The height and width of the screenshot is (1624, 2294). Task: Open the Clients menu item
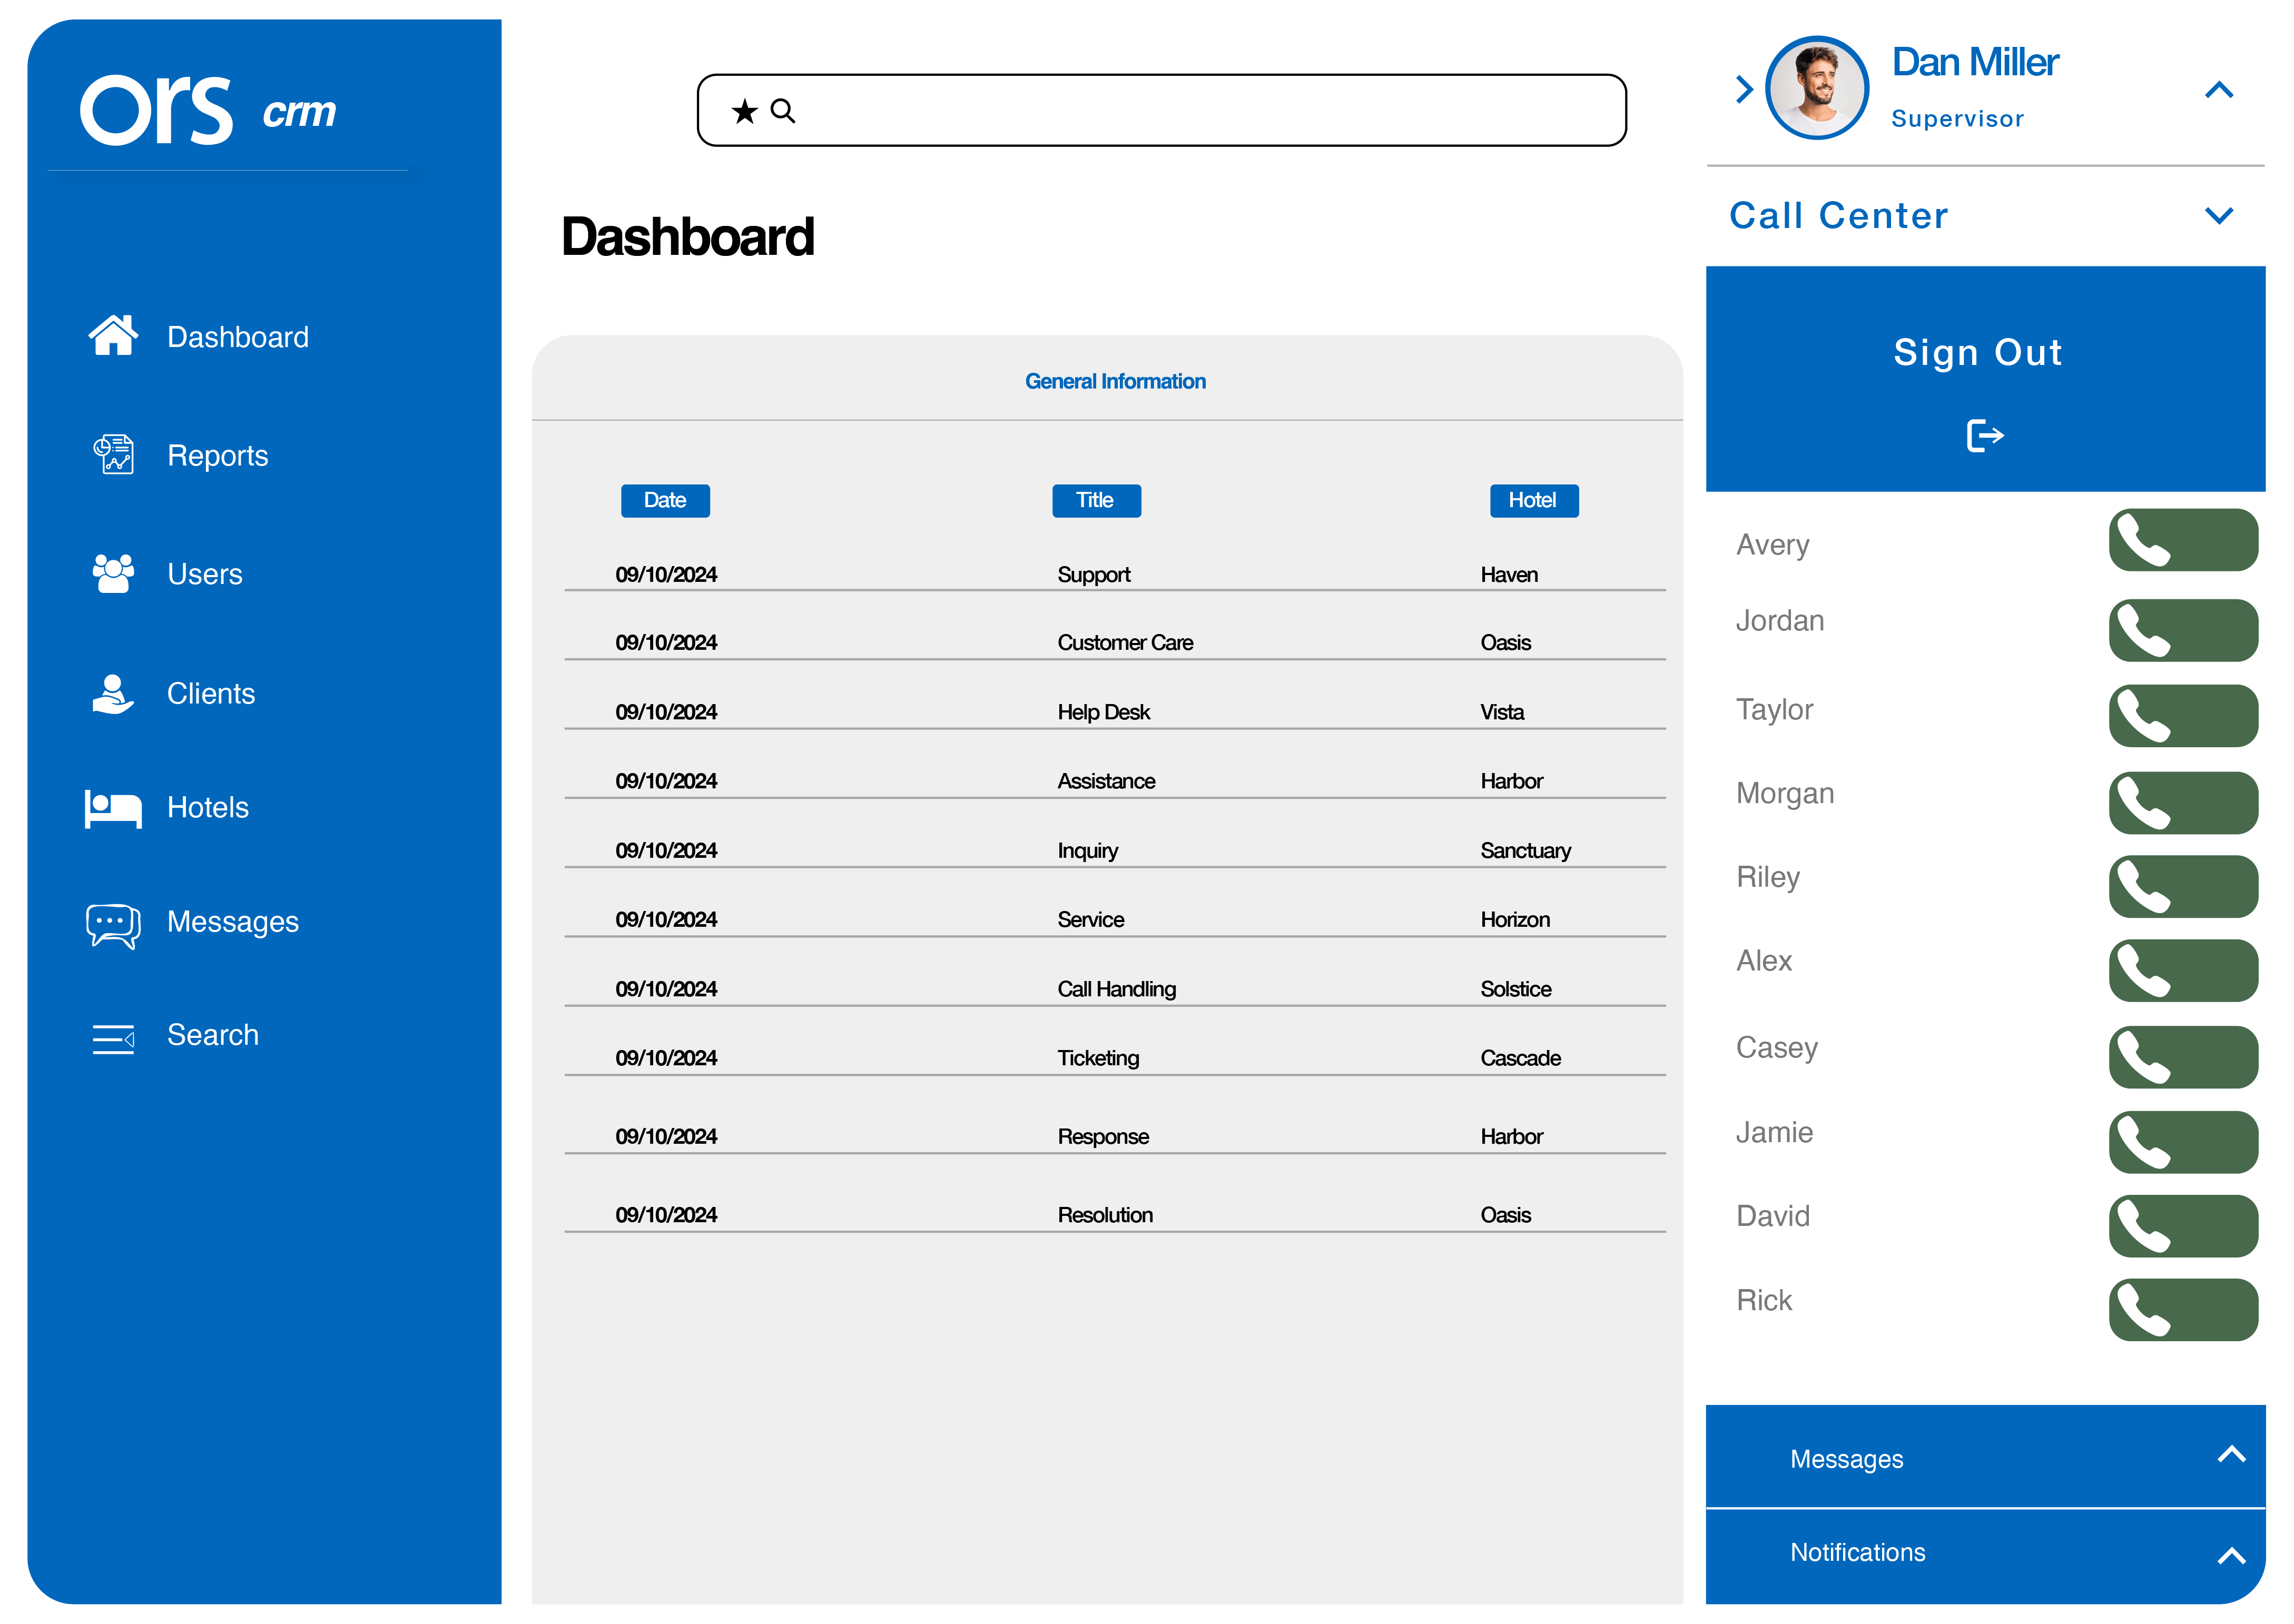point(211,693)
